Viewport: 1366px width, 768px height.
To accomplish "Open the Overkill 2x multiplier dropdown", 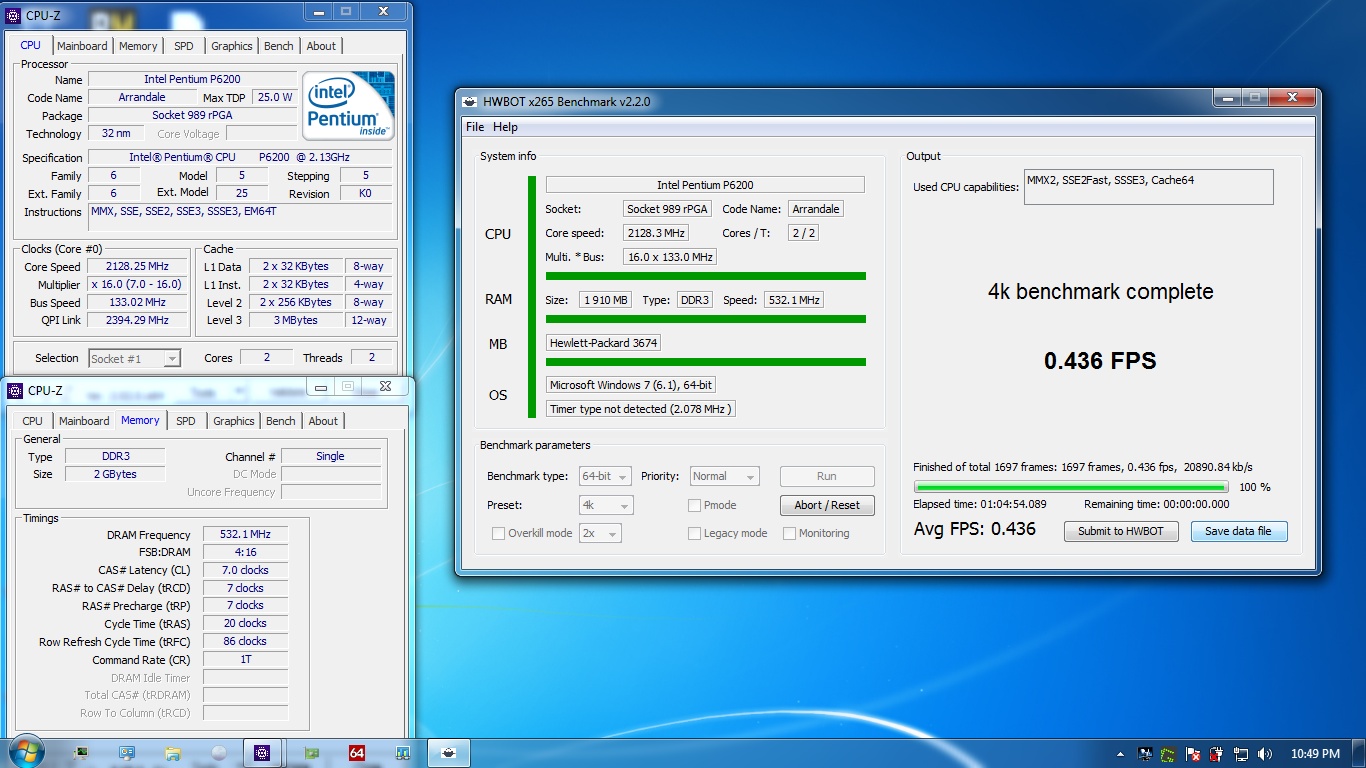I will (600, 533).
